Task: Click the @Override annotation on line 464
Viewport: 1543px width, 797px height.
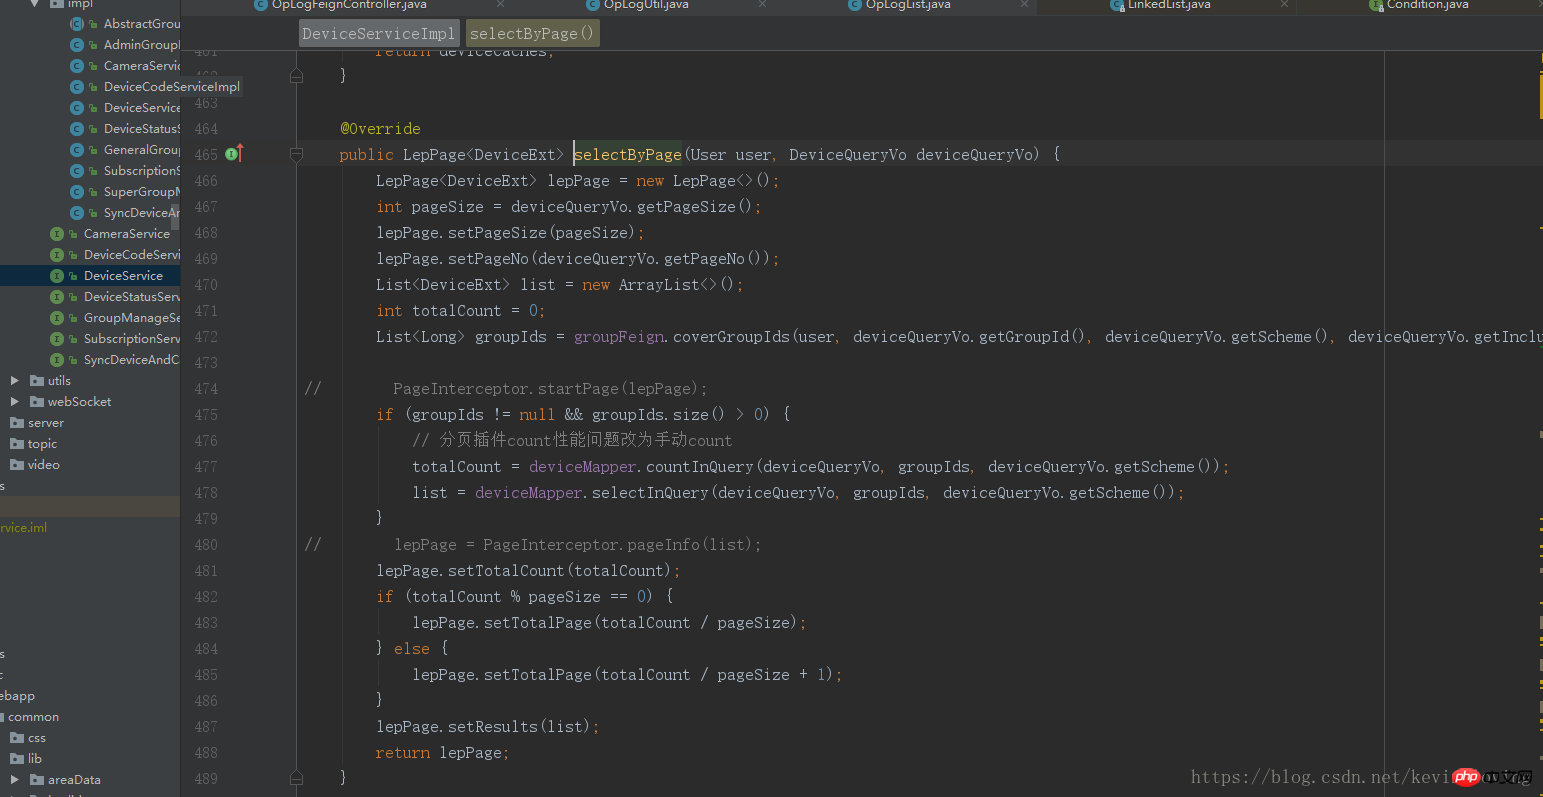Action: coord(380,128)
